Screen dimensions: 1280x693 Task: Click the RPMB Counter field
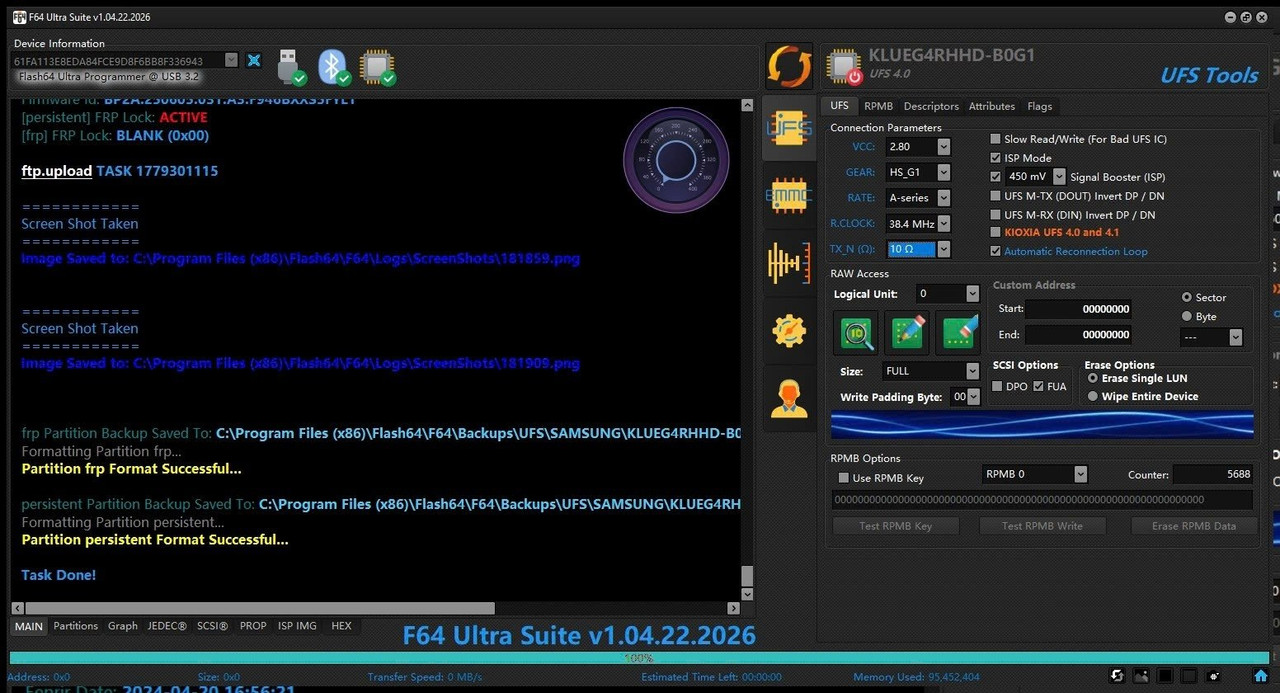pyautogui.click(x=1213, y=474)
